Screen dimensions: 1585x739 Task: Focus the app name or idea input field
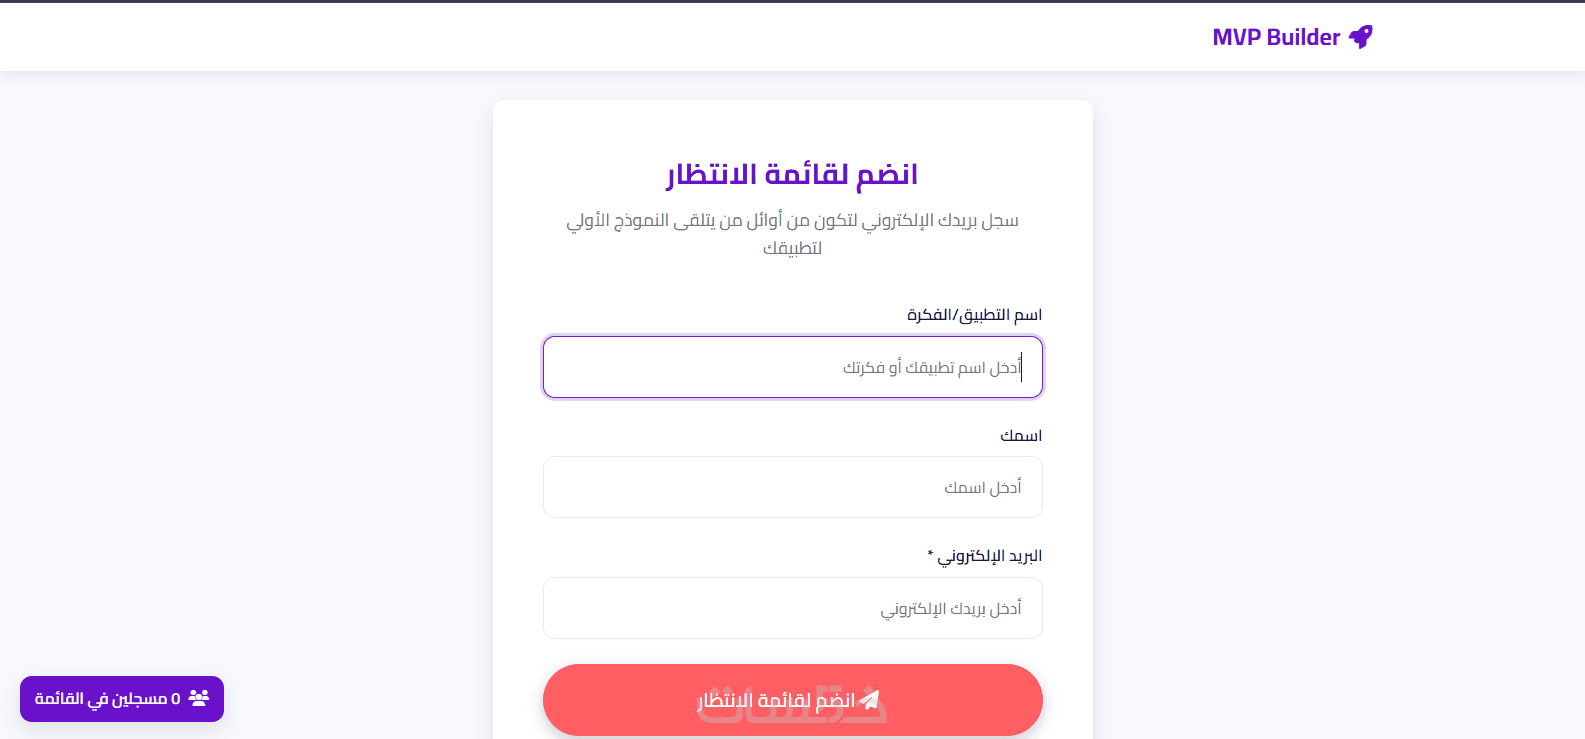[x=792, y=367]
